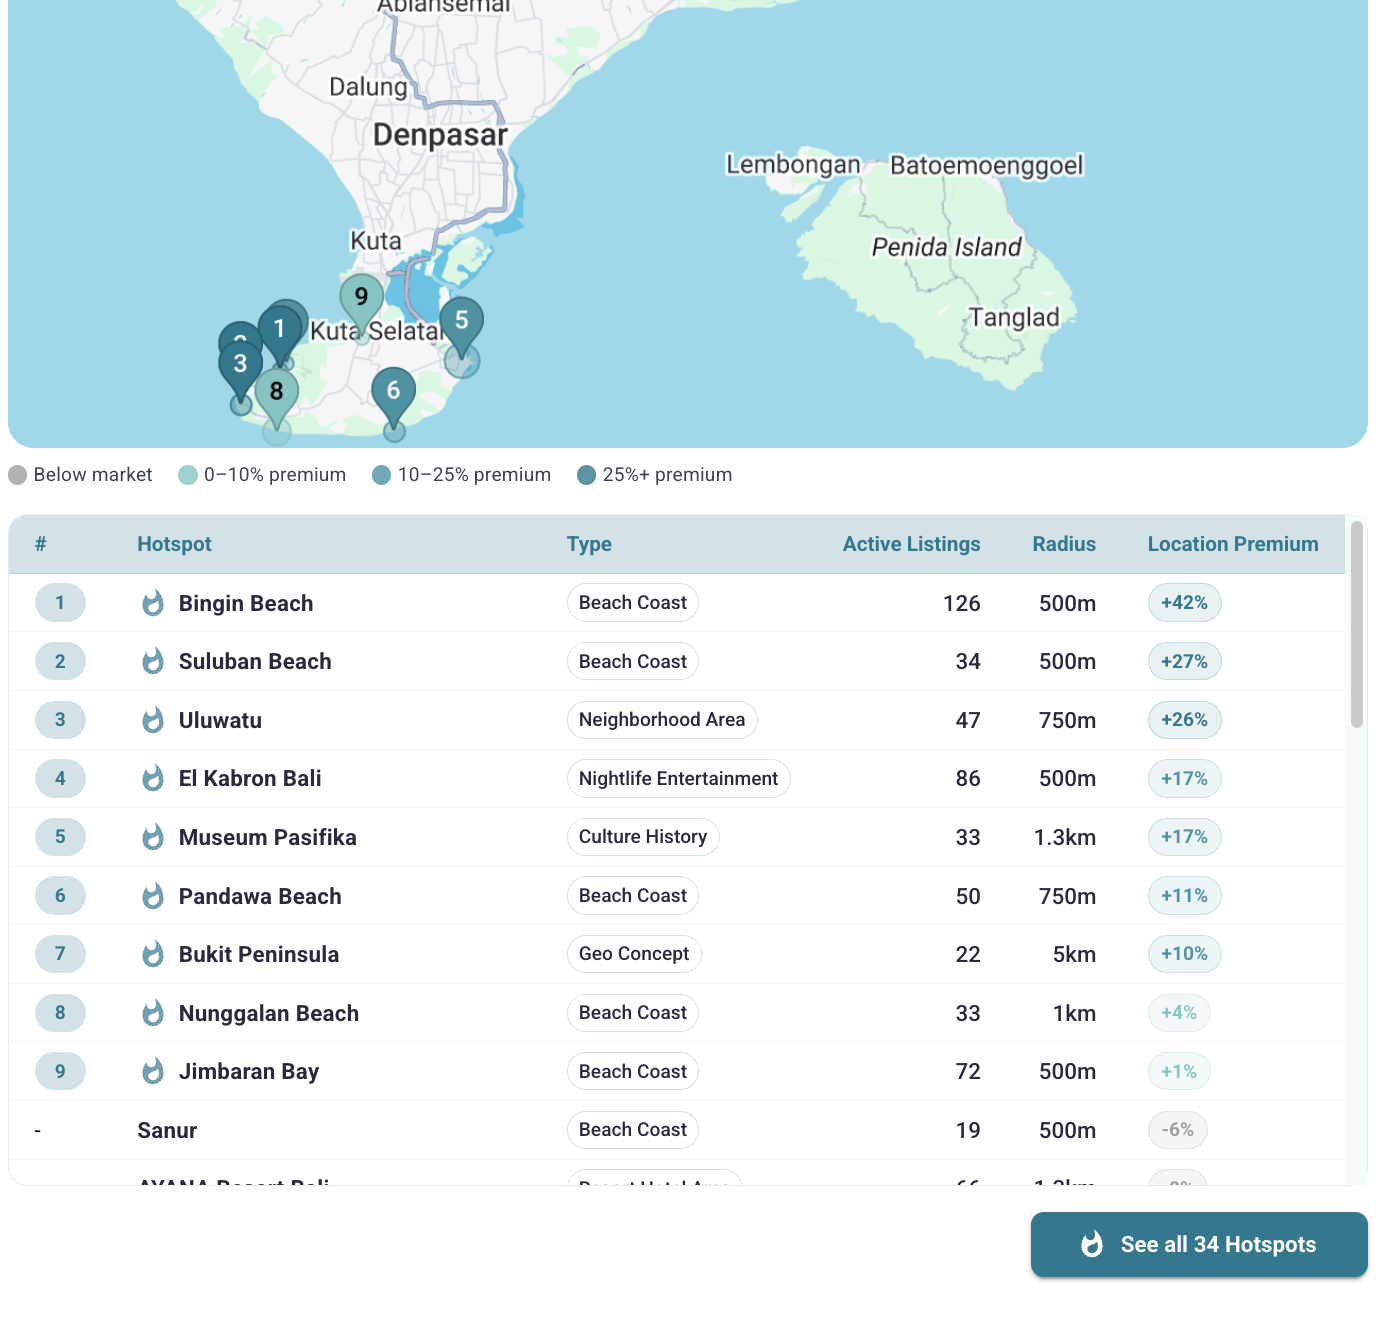Select Pandawa Beach hotspot name
This screenshot has width=1396, height=1318.
pos(260,896)
